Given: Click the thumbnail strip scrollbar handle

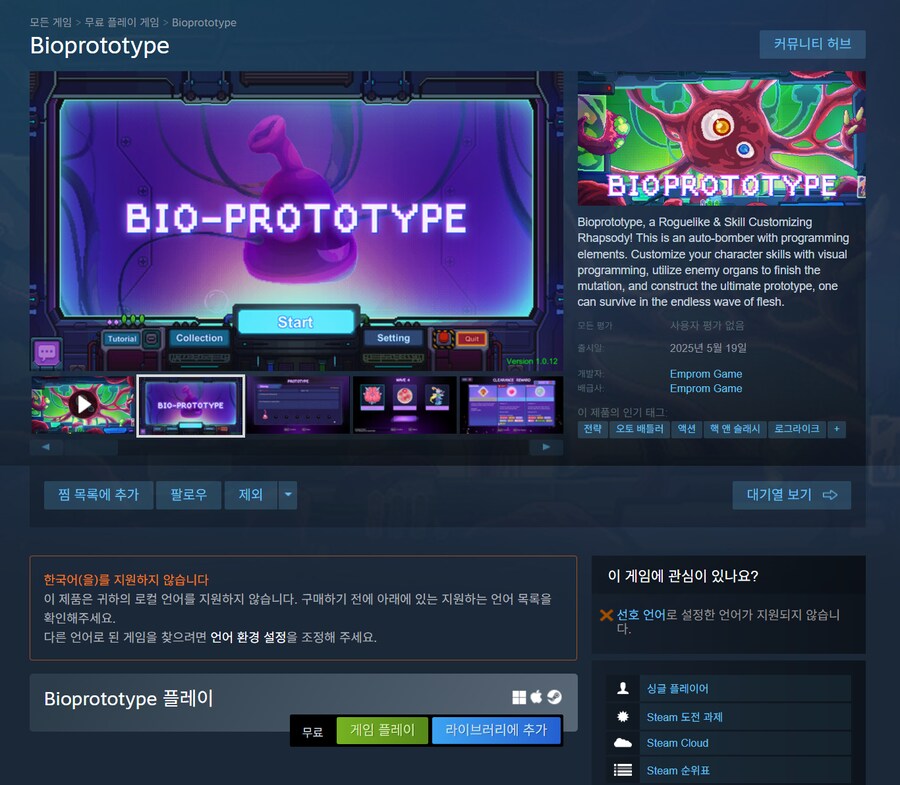Looking at the screenshot, I should 91,447.
